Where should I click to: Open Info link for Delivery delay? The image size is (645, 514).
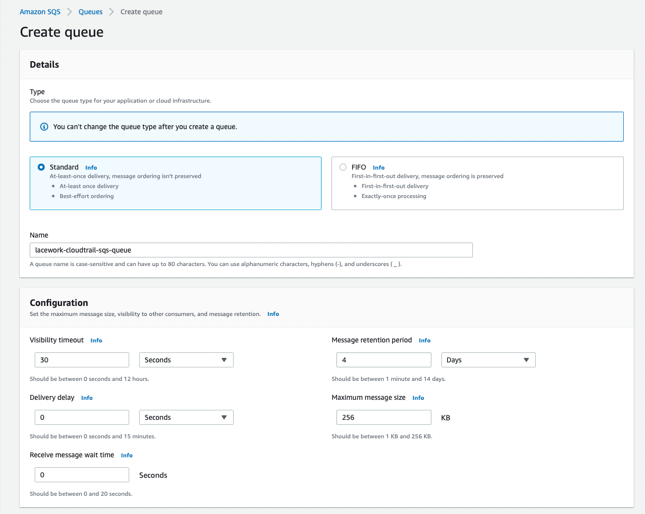pyautogui.click(x=87, y=398)
